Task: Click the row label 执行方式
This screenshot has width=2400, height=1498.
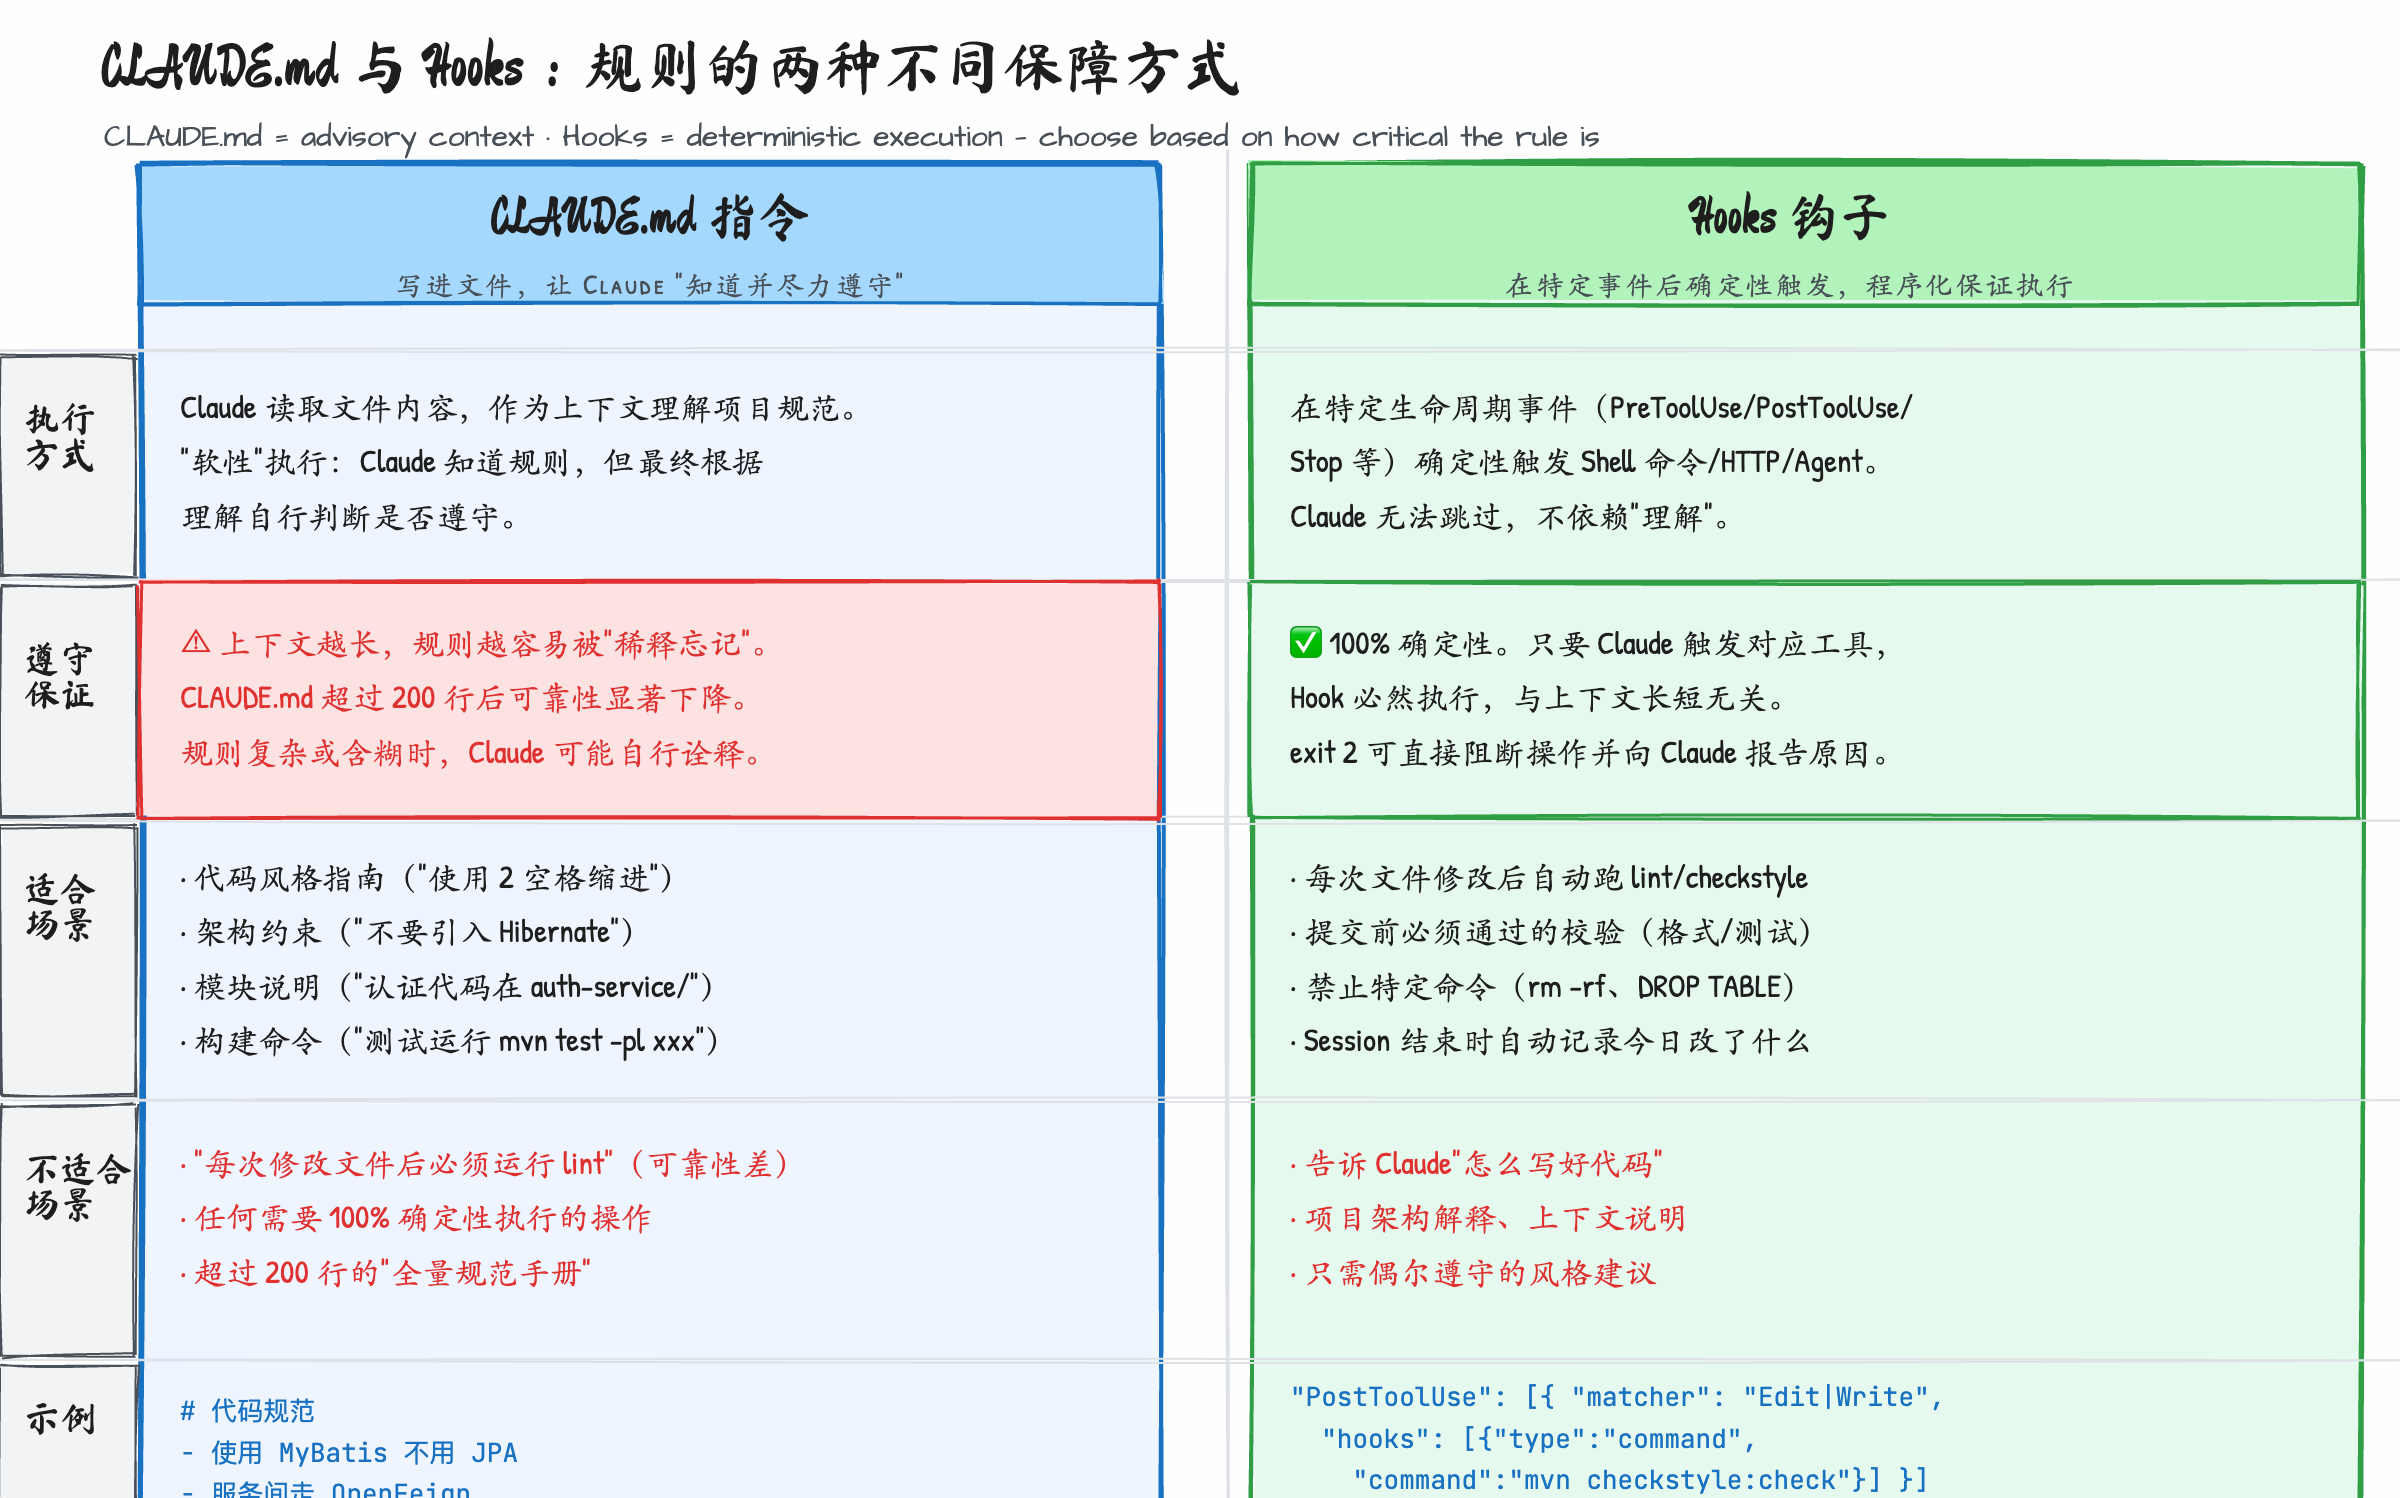Action: tap(60, 436)
